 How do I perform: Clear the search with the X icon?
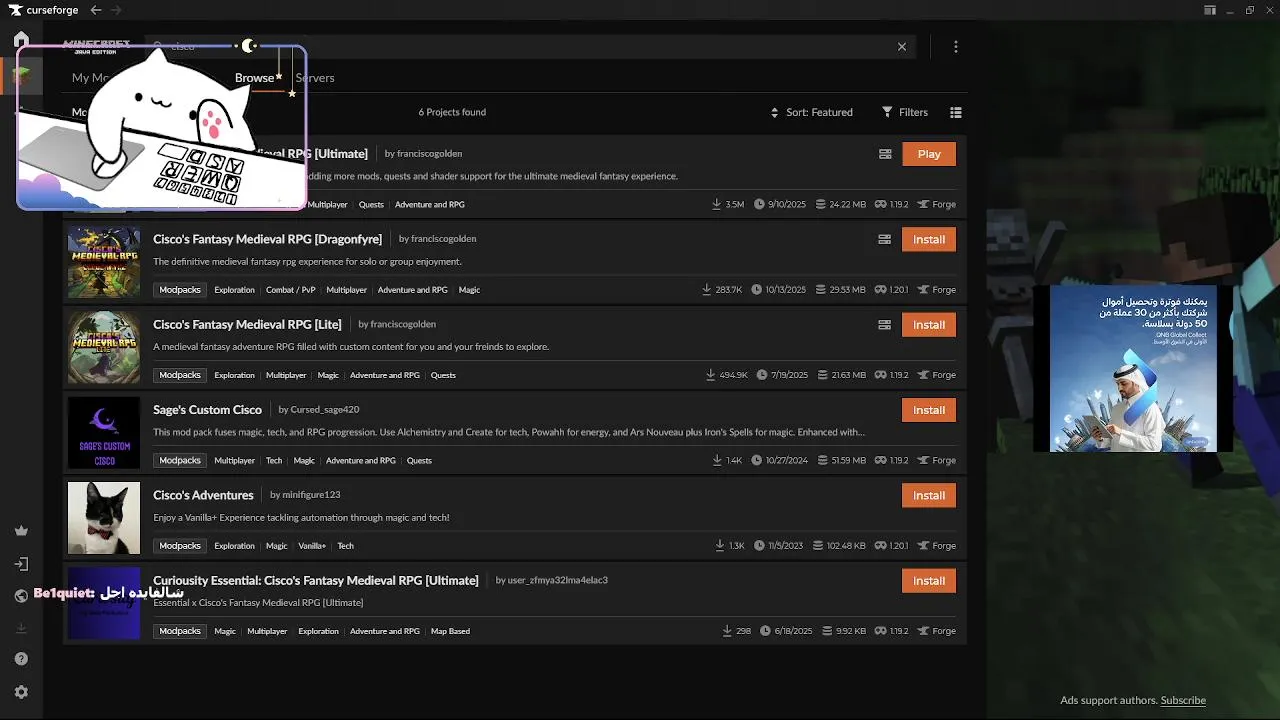click(902, 47)
